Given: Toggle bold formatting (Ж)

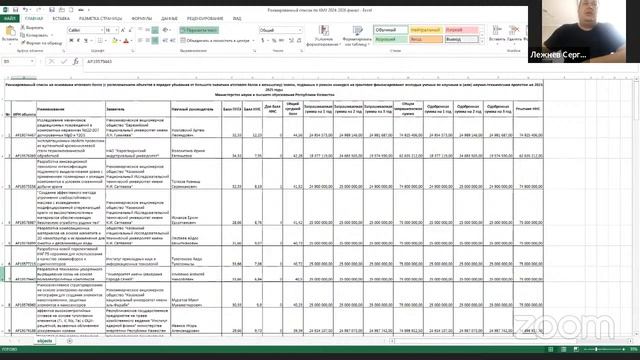Looking at the screenshot, I should (71, 40).
